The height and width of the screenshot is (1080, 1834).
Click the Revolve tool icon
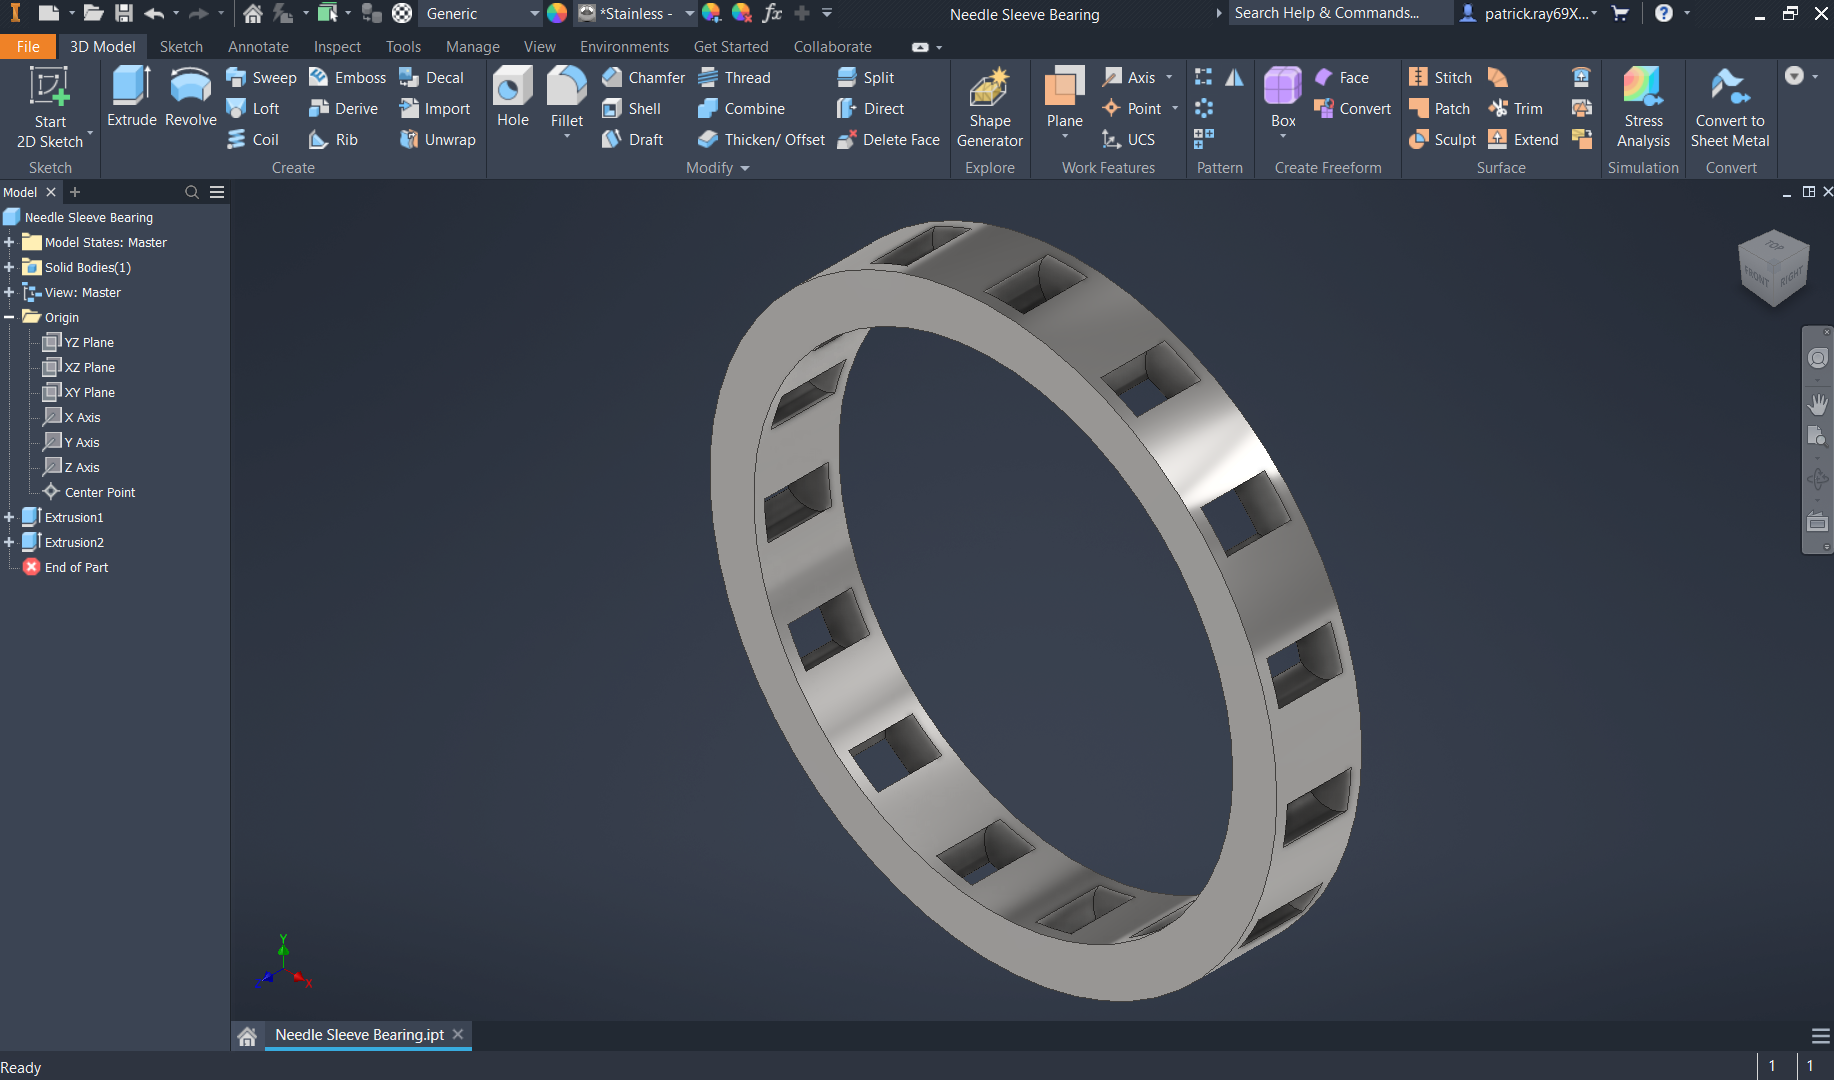[x=190, y=87]
